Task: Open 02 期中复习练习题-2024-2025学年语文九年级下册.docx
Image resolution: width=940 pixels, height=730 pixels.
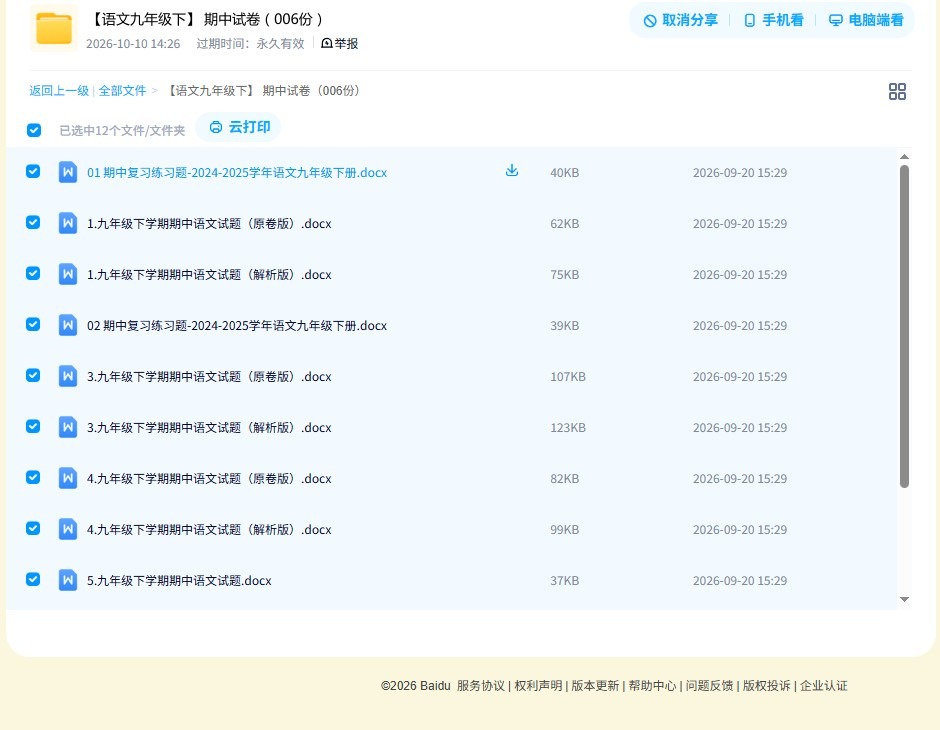Action: pos(237,325)
